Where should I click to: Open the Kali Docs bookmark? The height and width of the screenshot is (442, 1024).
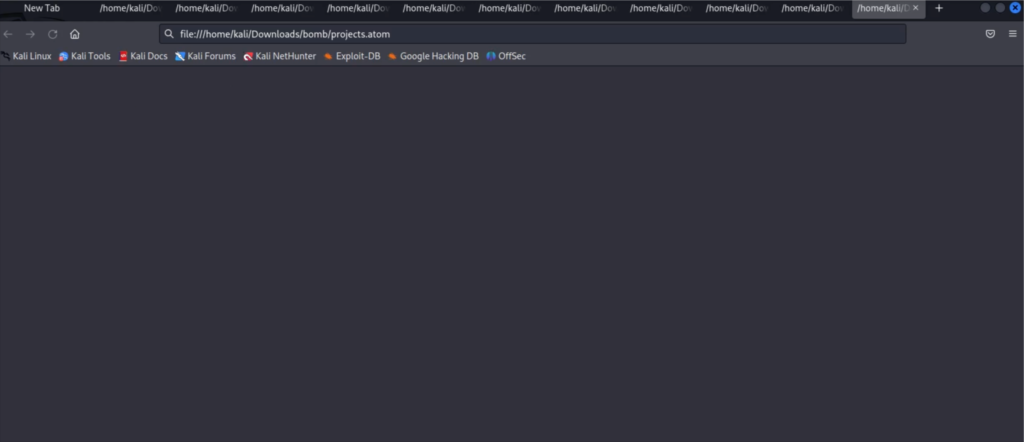[x=143, y=56]
